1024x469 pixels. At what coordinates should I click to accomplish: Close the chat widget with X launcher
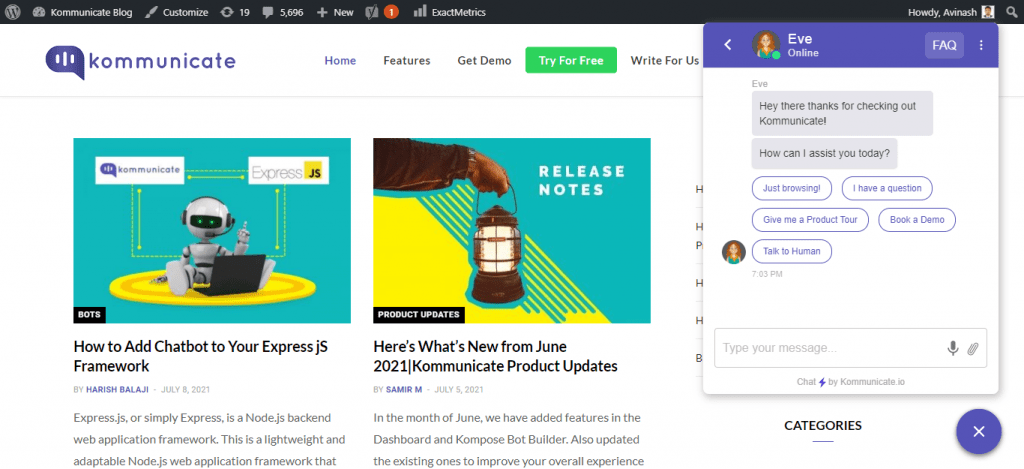click(978, 431)
